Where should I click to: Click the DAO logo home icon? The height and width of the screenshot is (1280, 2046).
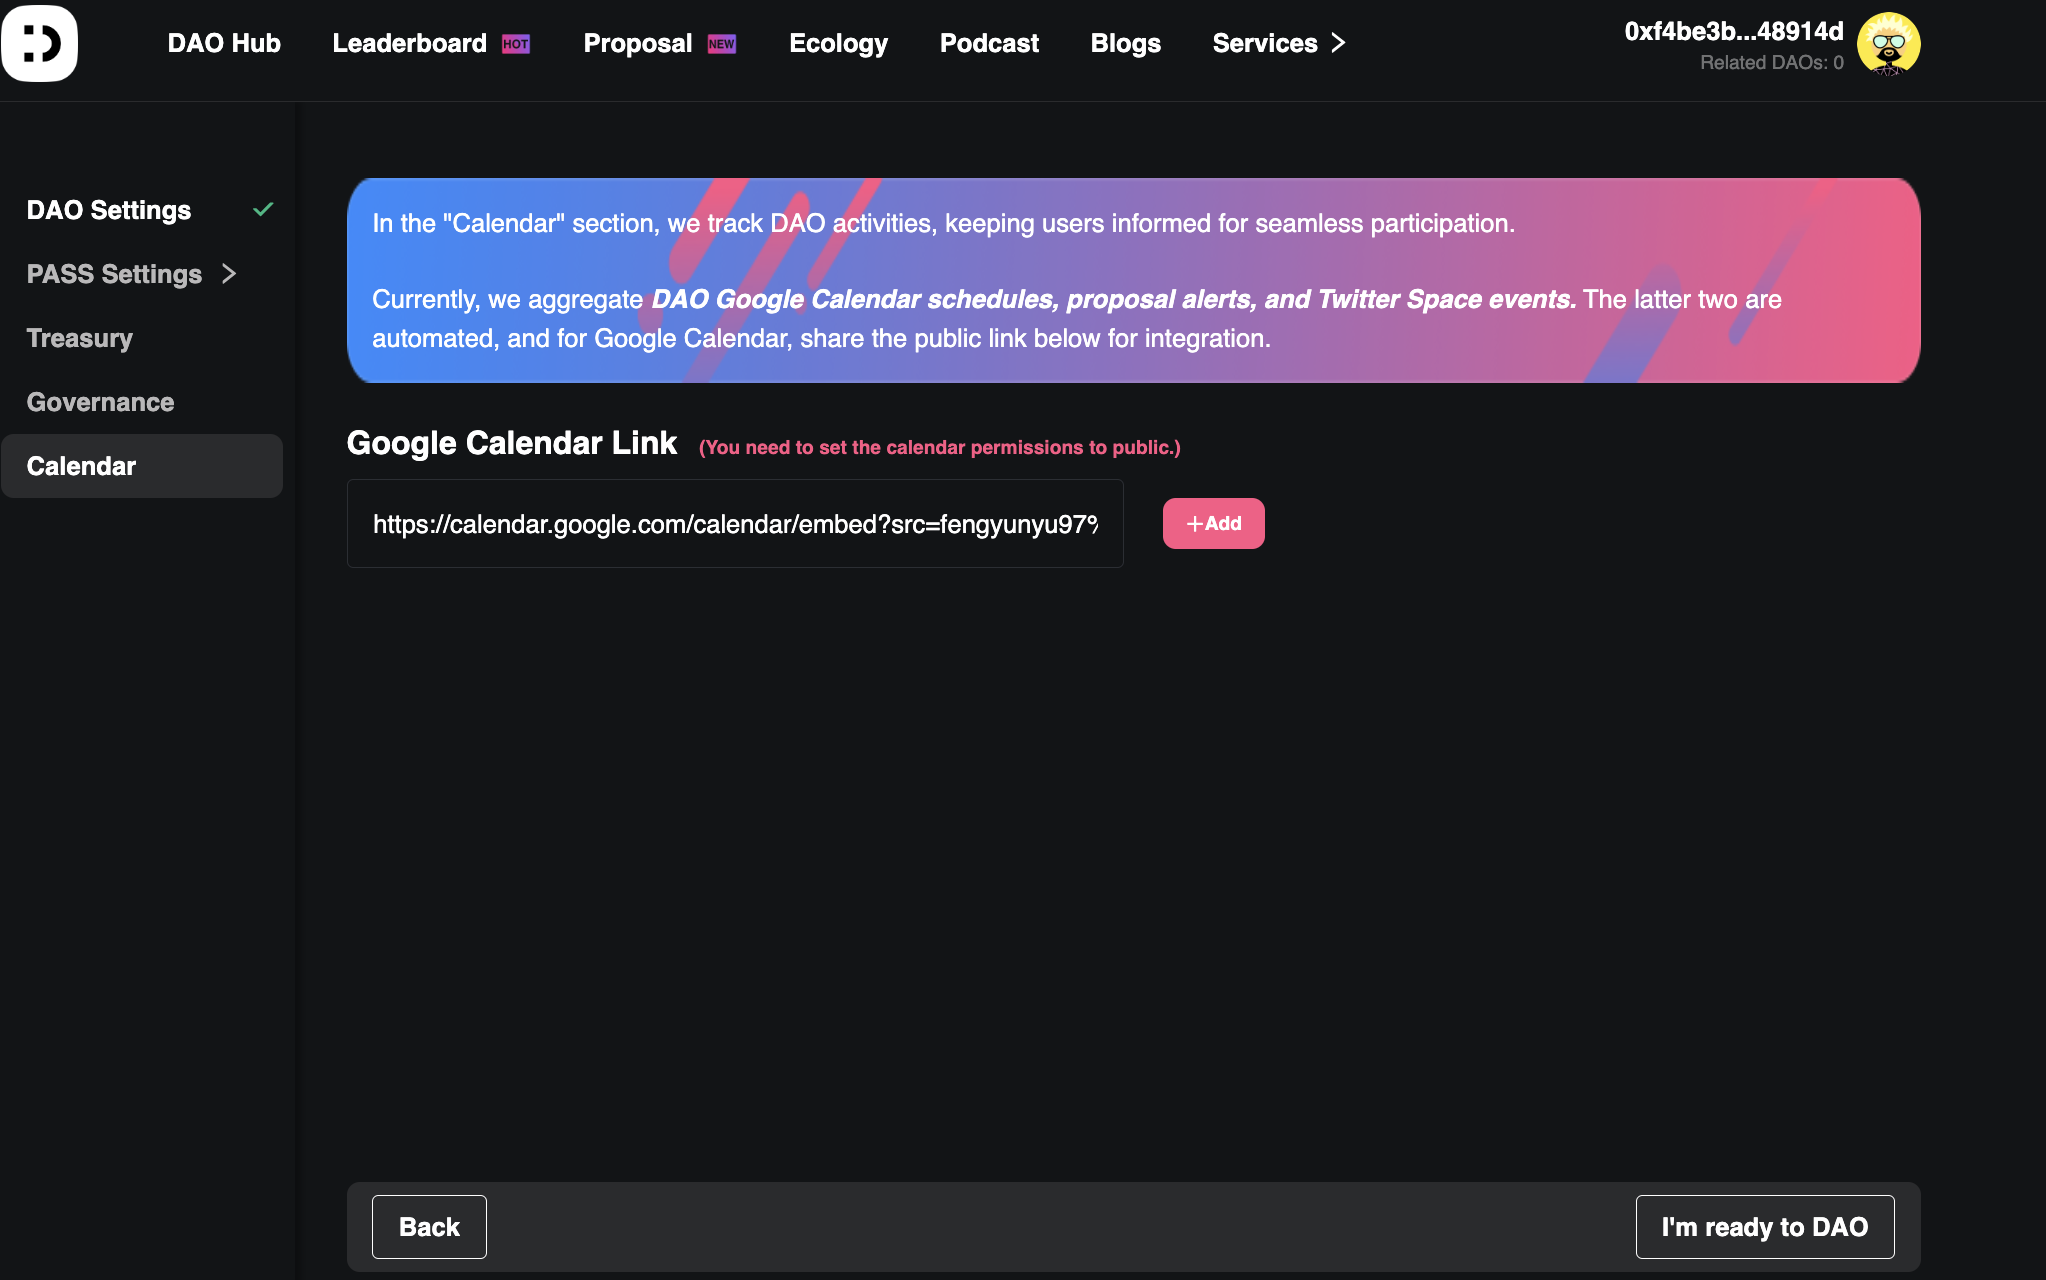click(x=40, y=43)
